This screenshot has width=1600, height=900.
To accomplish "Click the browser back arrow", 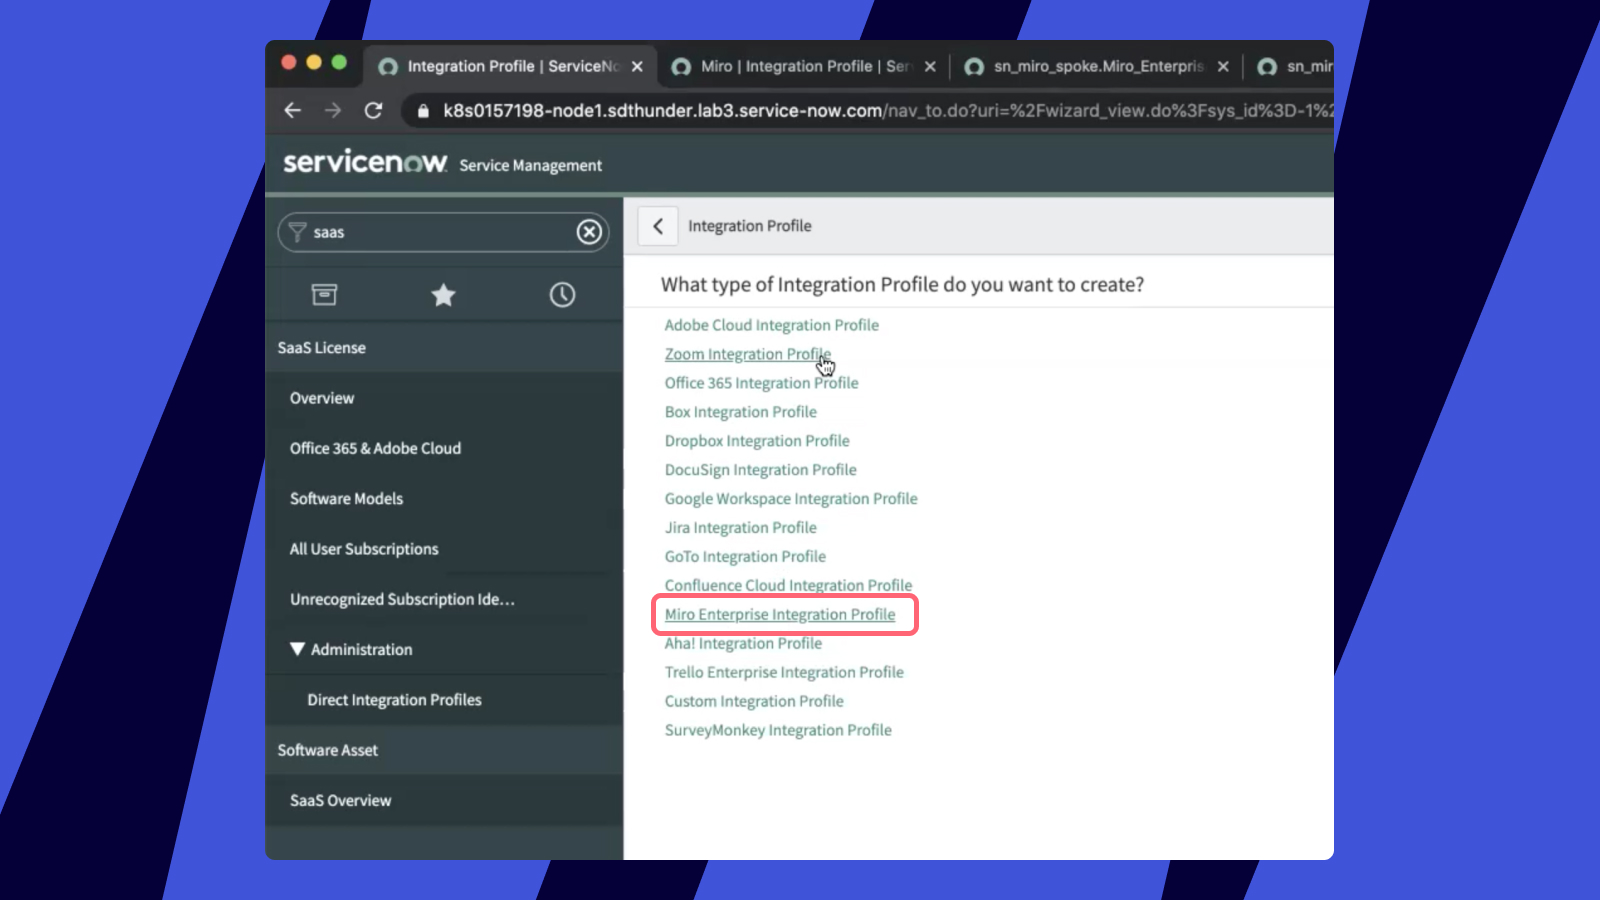I will (292, 110).
